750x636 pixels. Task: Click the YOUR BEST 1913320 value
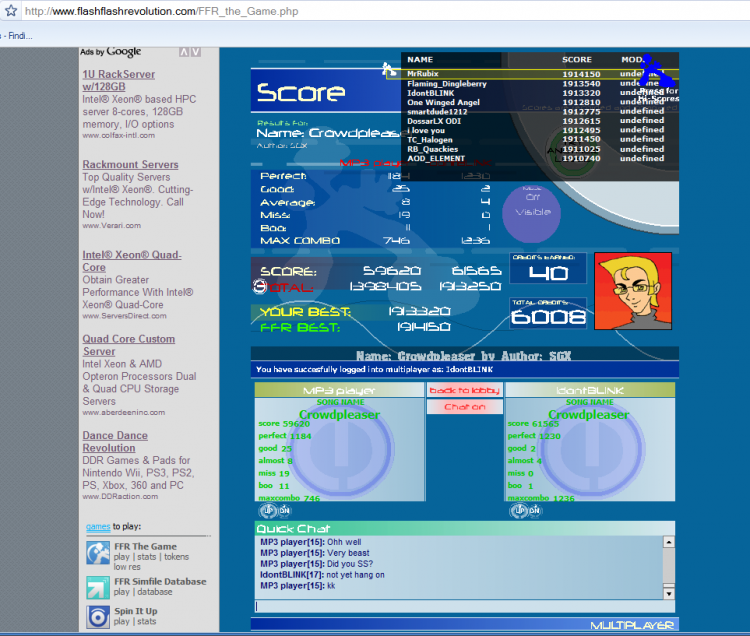419,312
